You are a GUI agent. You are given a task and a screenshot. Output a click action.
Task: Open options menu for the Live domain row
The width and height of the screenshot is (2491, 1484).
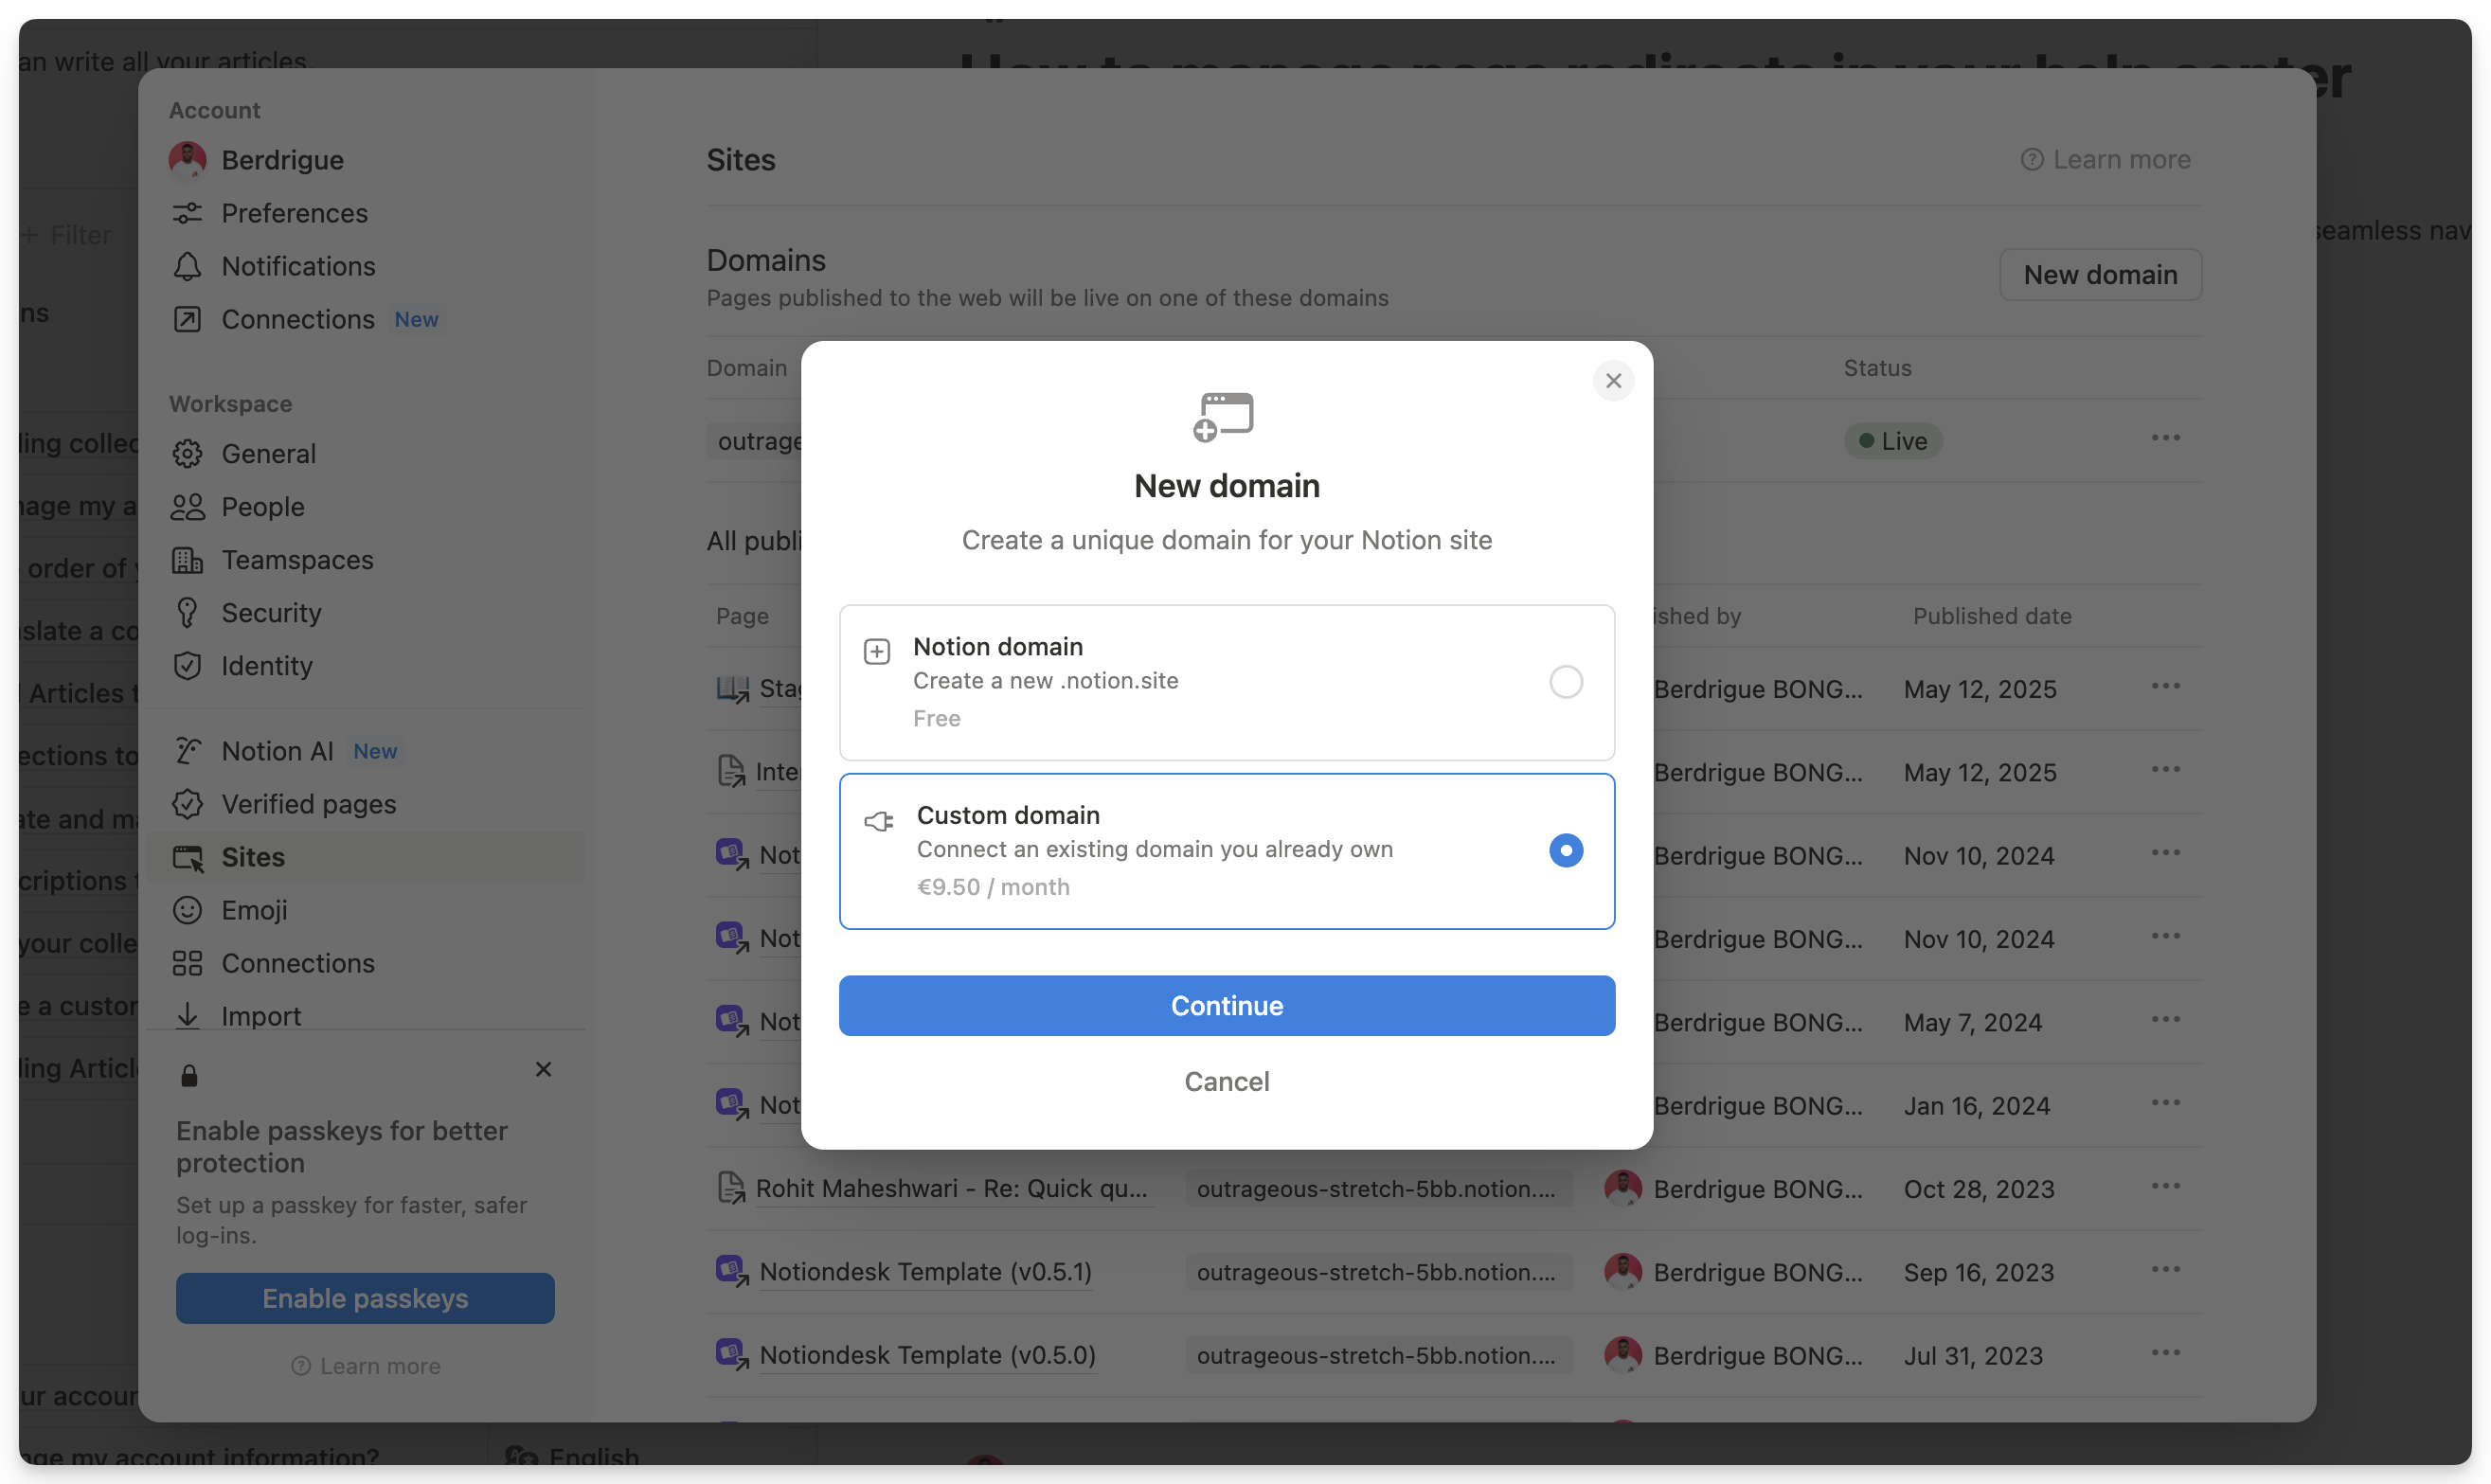2165,438
